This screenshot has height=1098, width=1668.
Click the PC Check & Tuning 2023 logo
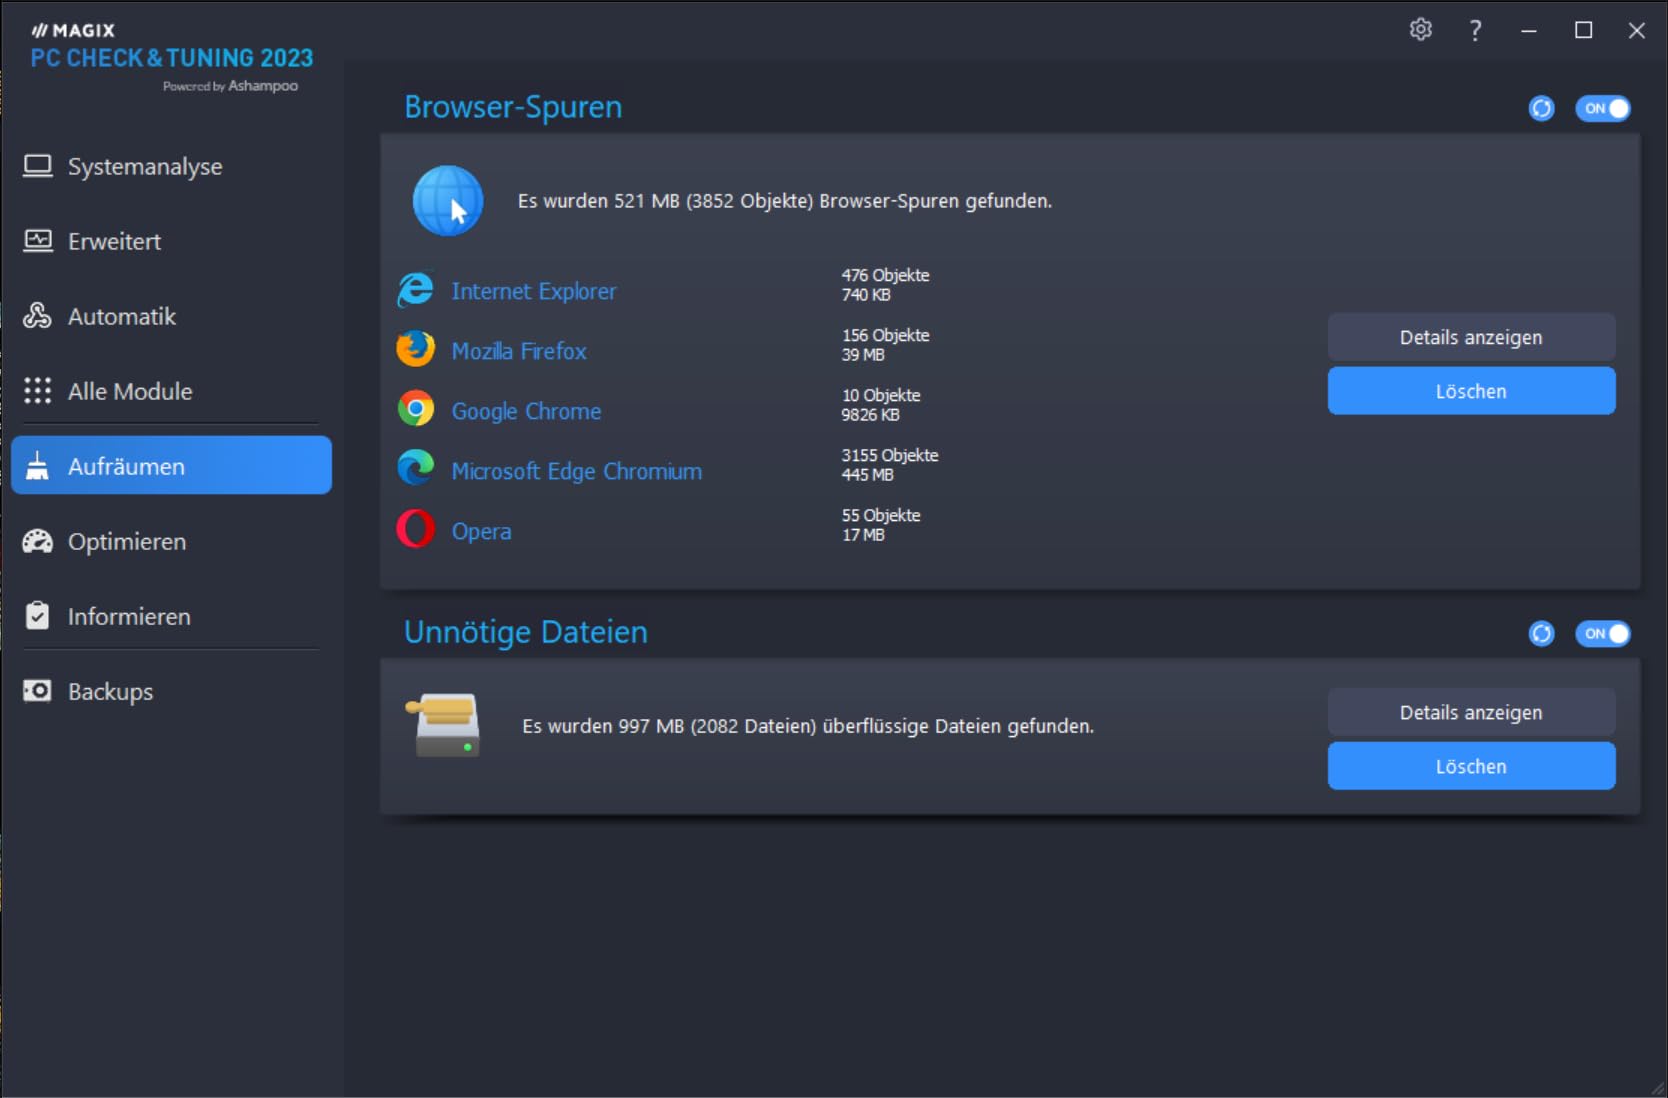tap(172, 58)
